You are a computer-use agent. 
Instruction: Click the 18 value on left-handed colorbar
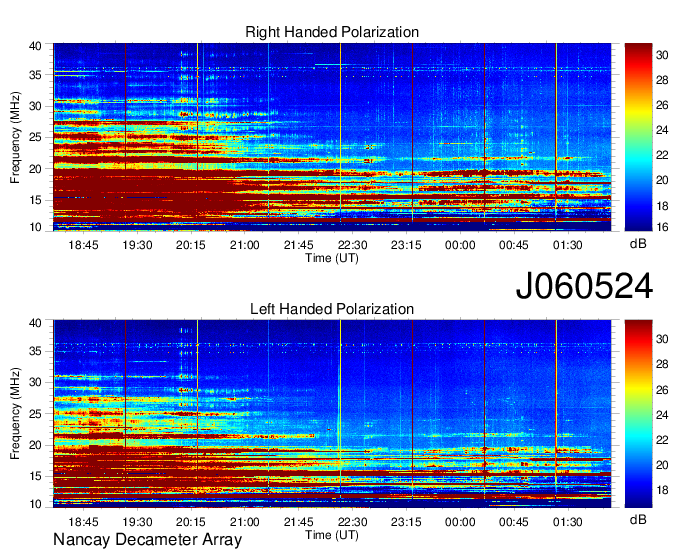(x=662, y=490)
